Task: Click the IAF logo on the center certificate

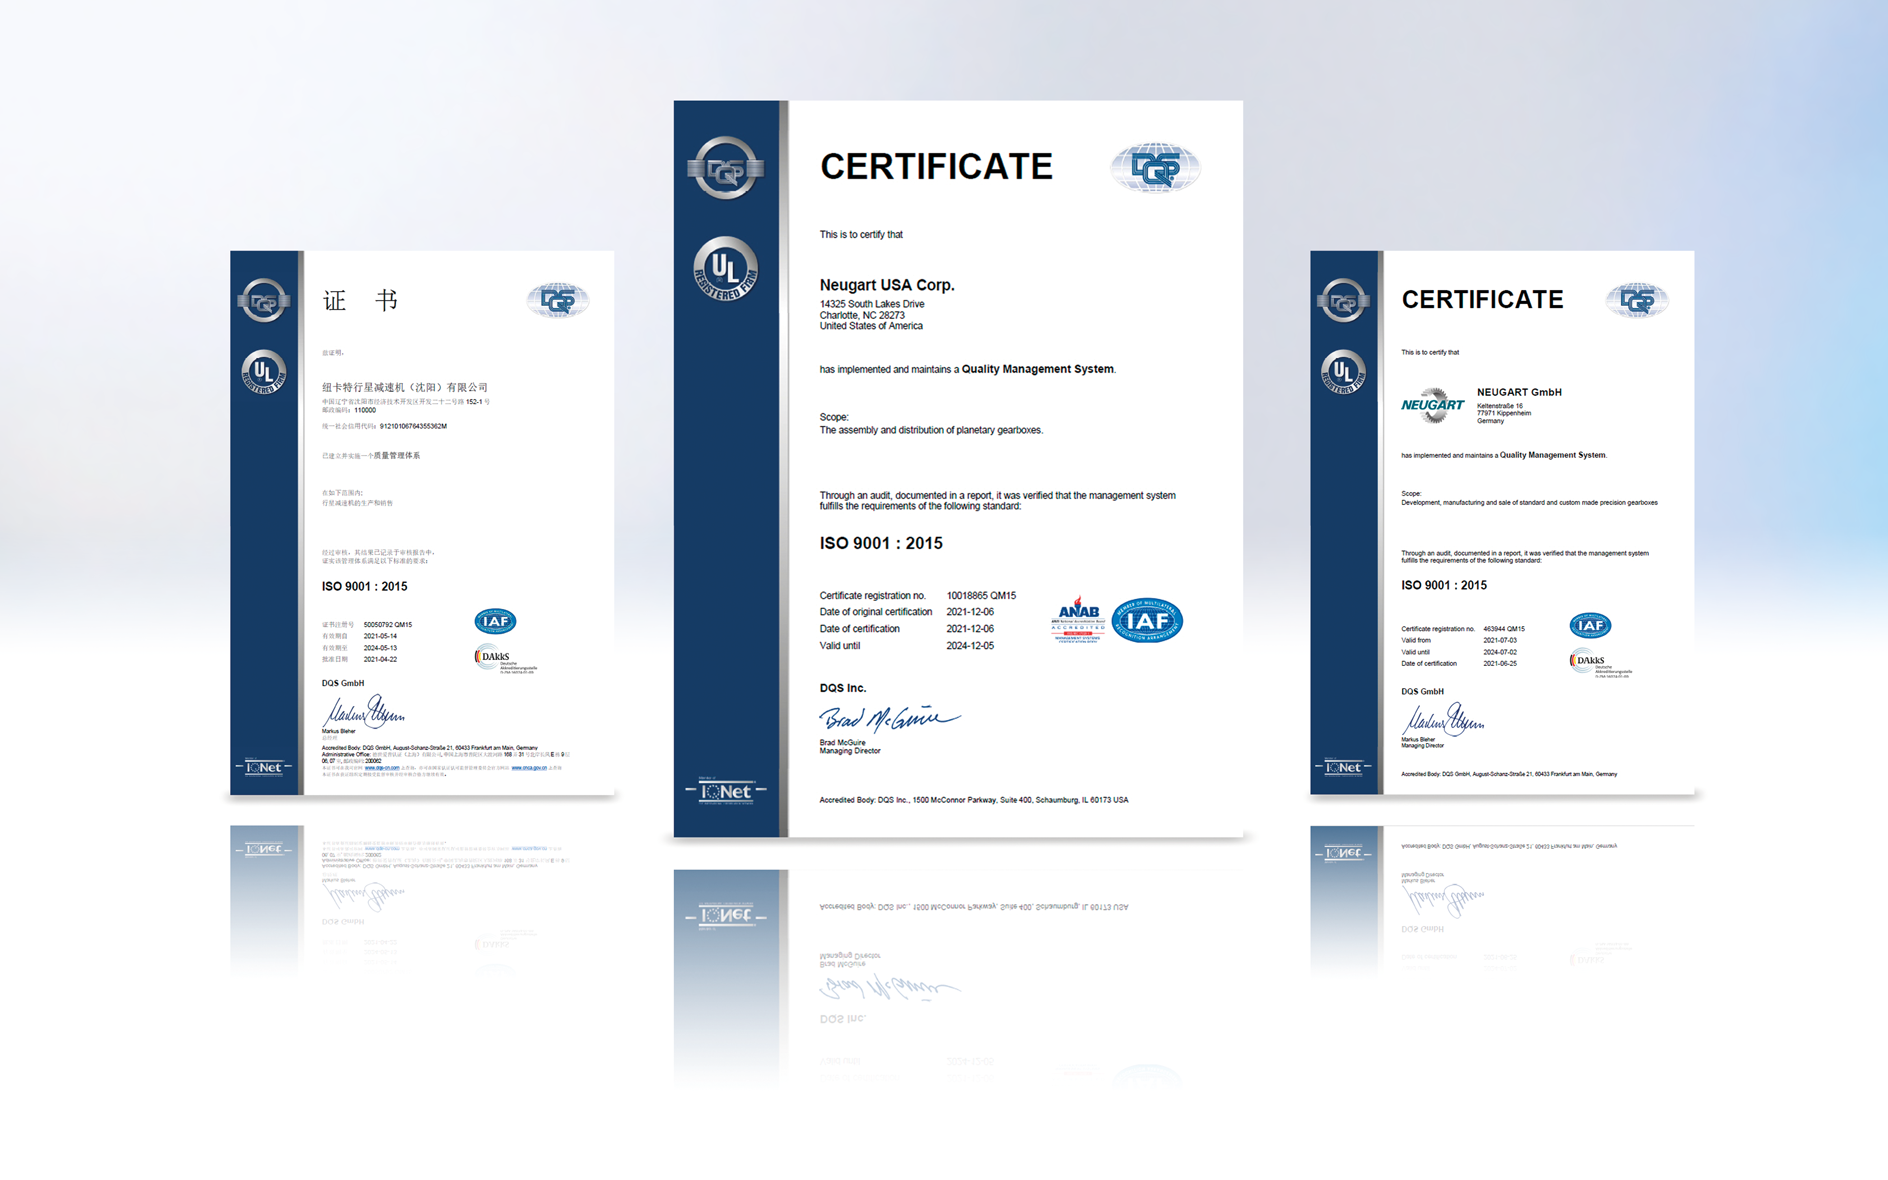Action: click(1148, 620)
